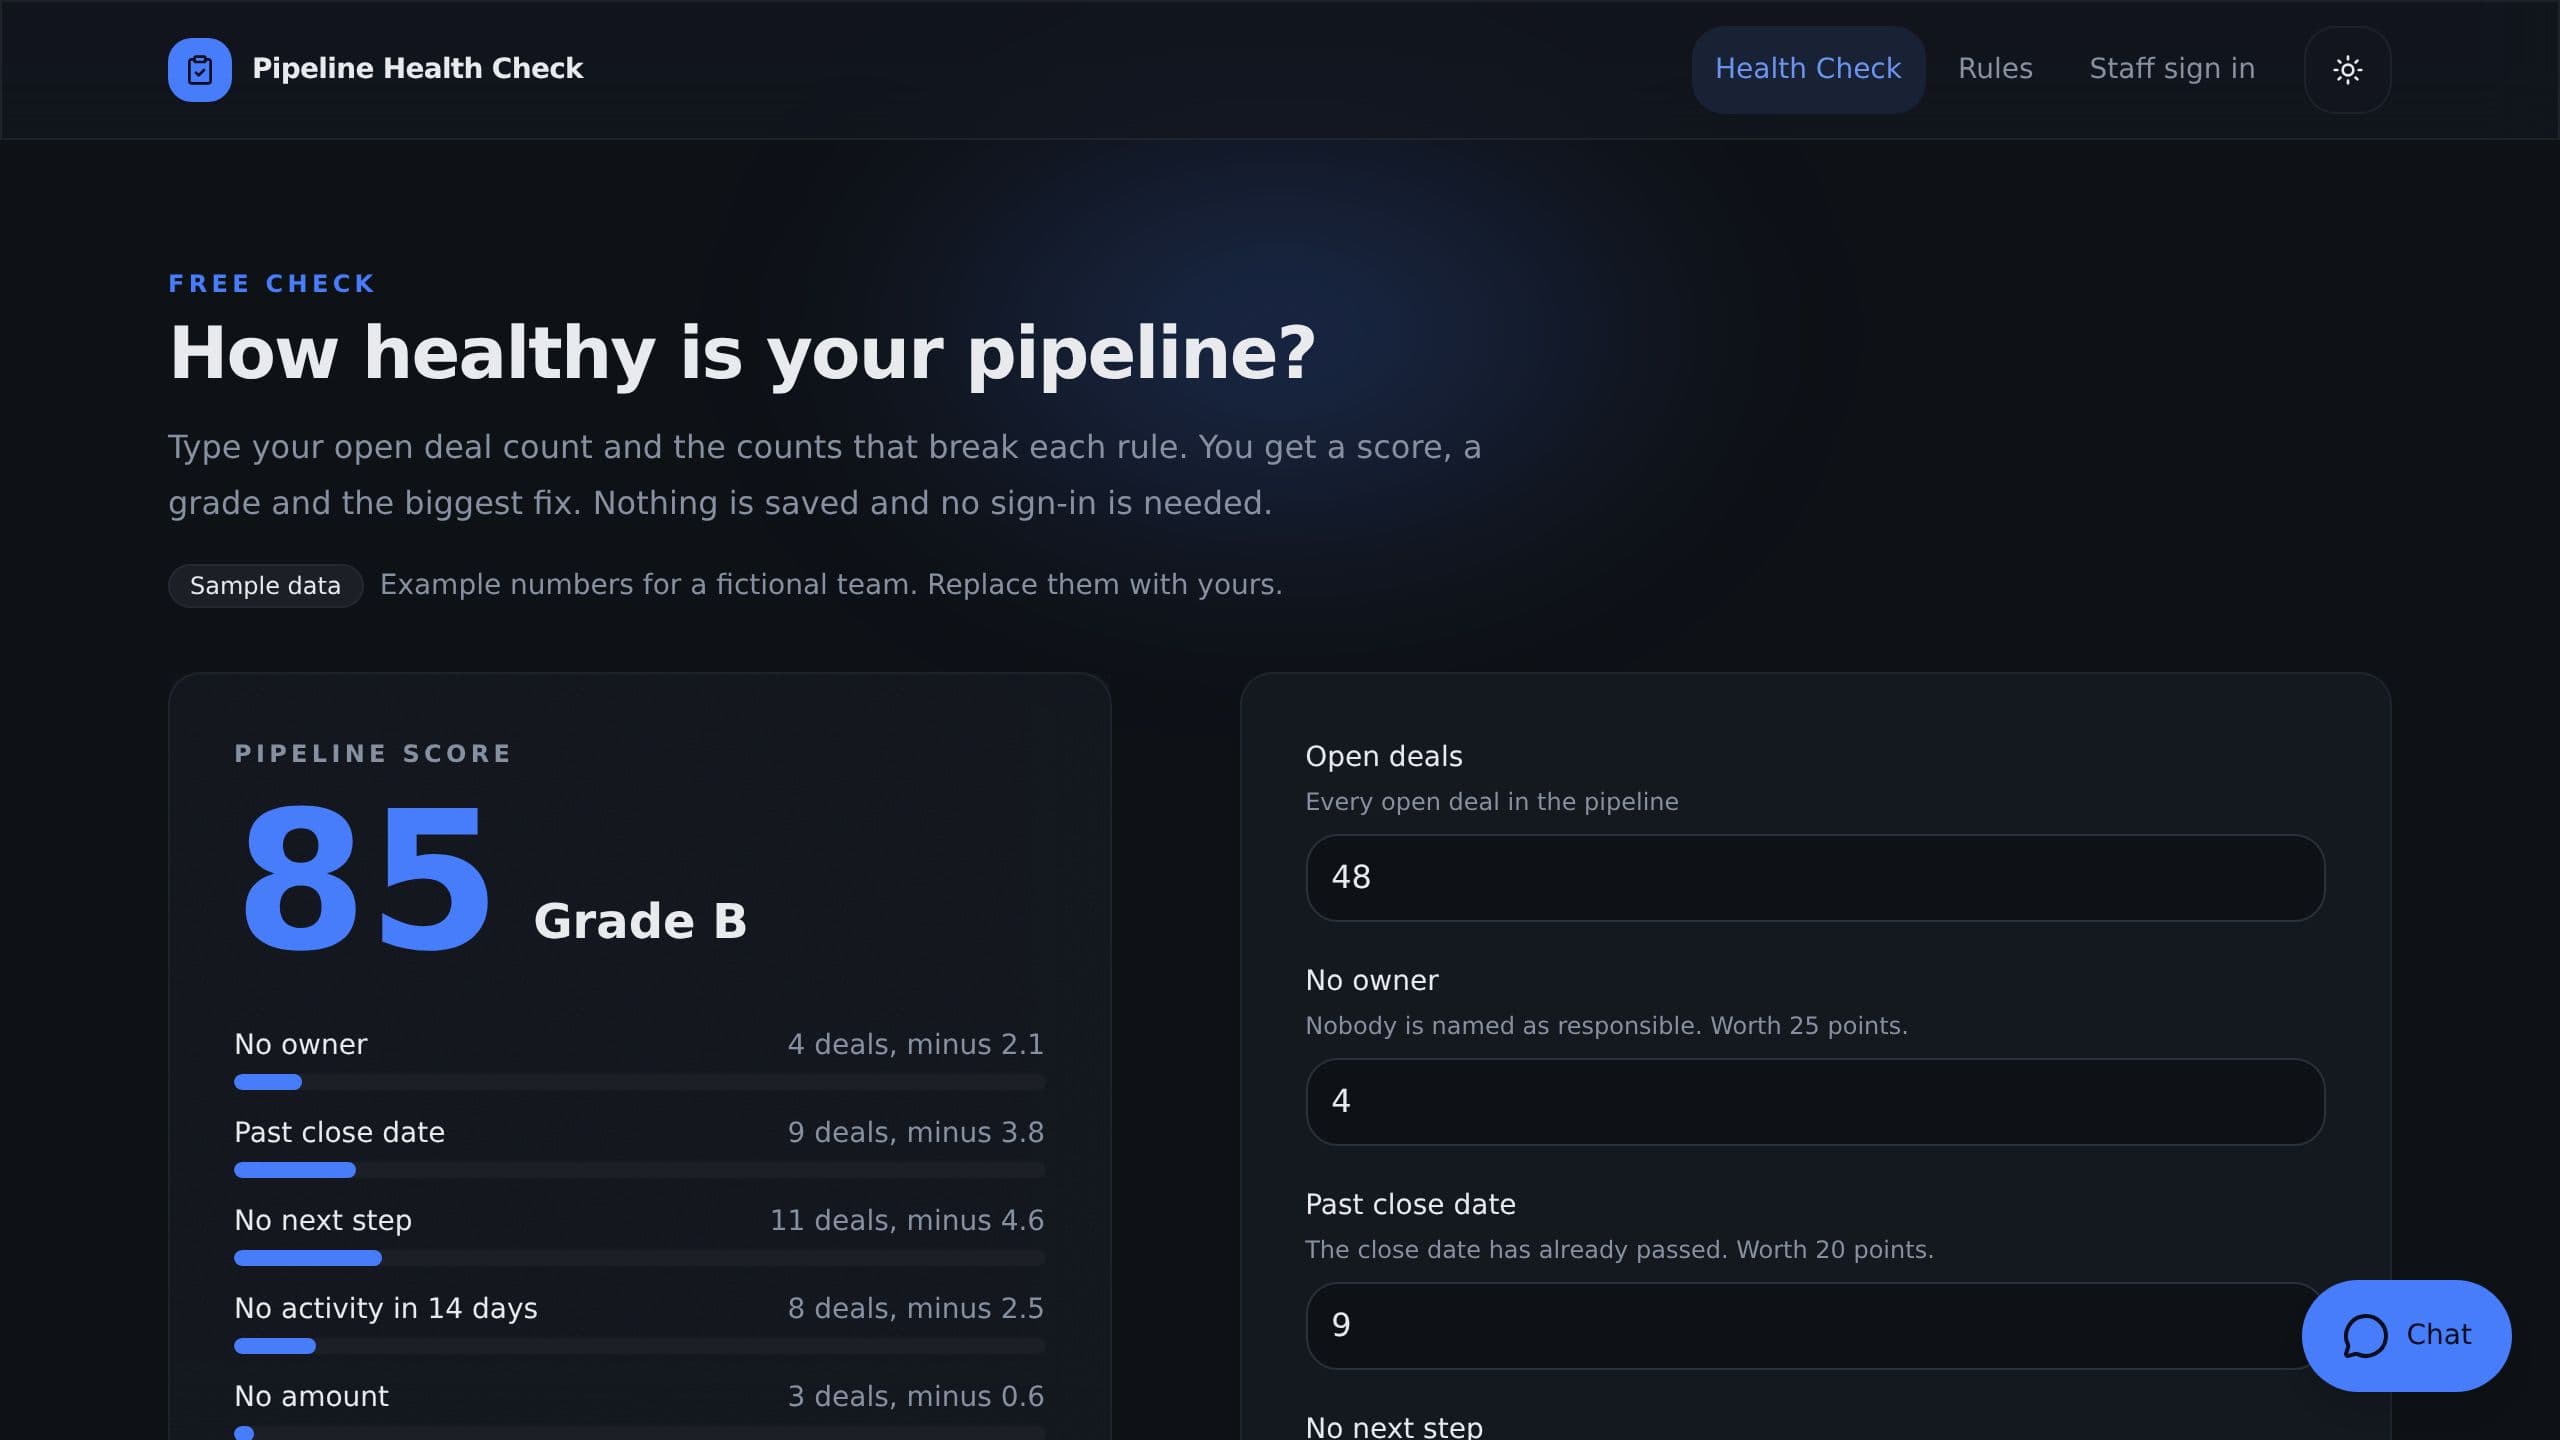Viewport: 2560px width, 1440px height.
Task: Click '9 deals, minus 3.8' text
Action: click(915, 1132)
